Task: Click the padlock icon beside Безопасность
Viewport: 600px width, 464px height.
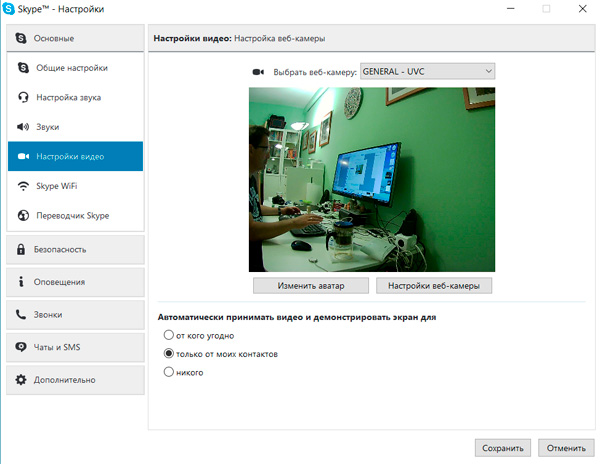Action: click(21, 249)
